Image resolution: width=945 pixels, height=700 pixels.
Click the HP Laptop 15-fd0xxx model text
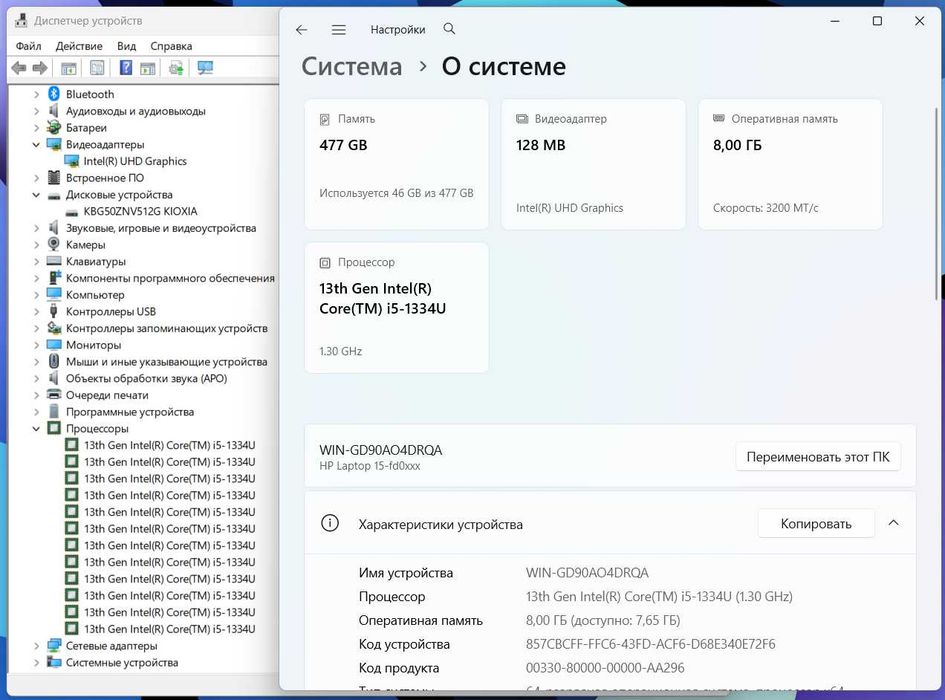coord(369,466)
